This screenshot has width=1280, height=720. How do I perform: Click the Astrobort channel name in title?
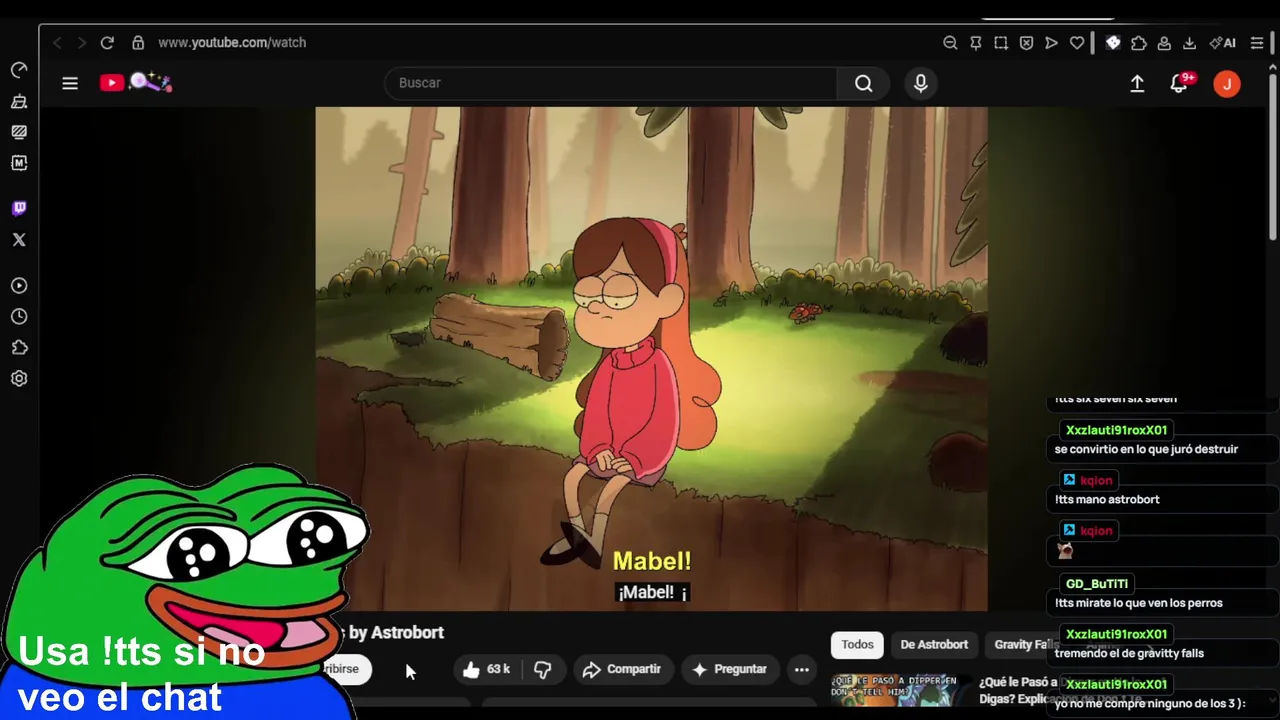pos(407,633)
